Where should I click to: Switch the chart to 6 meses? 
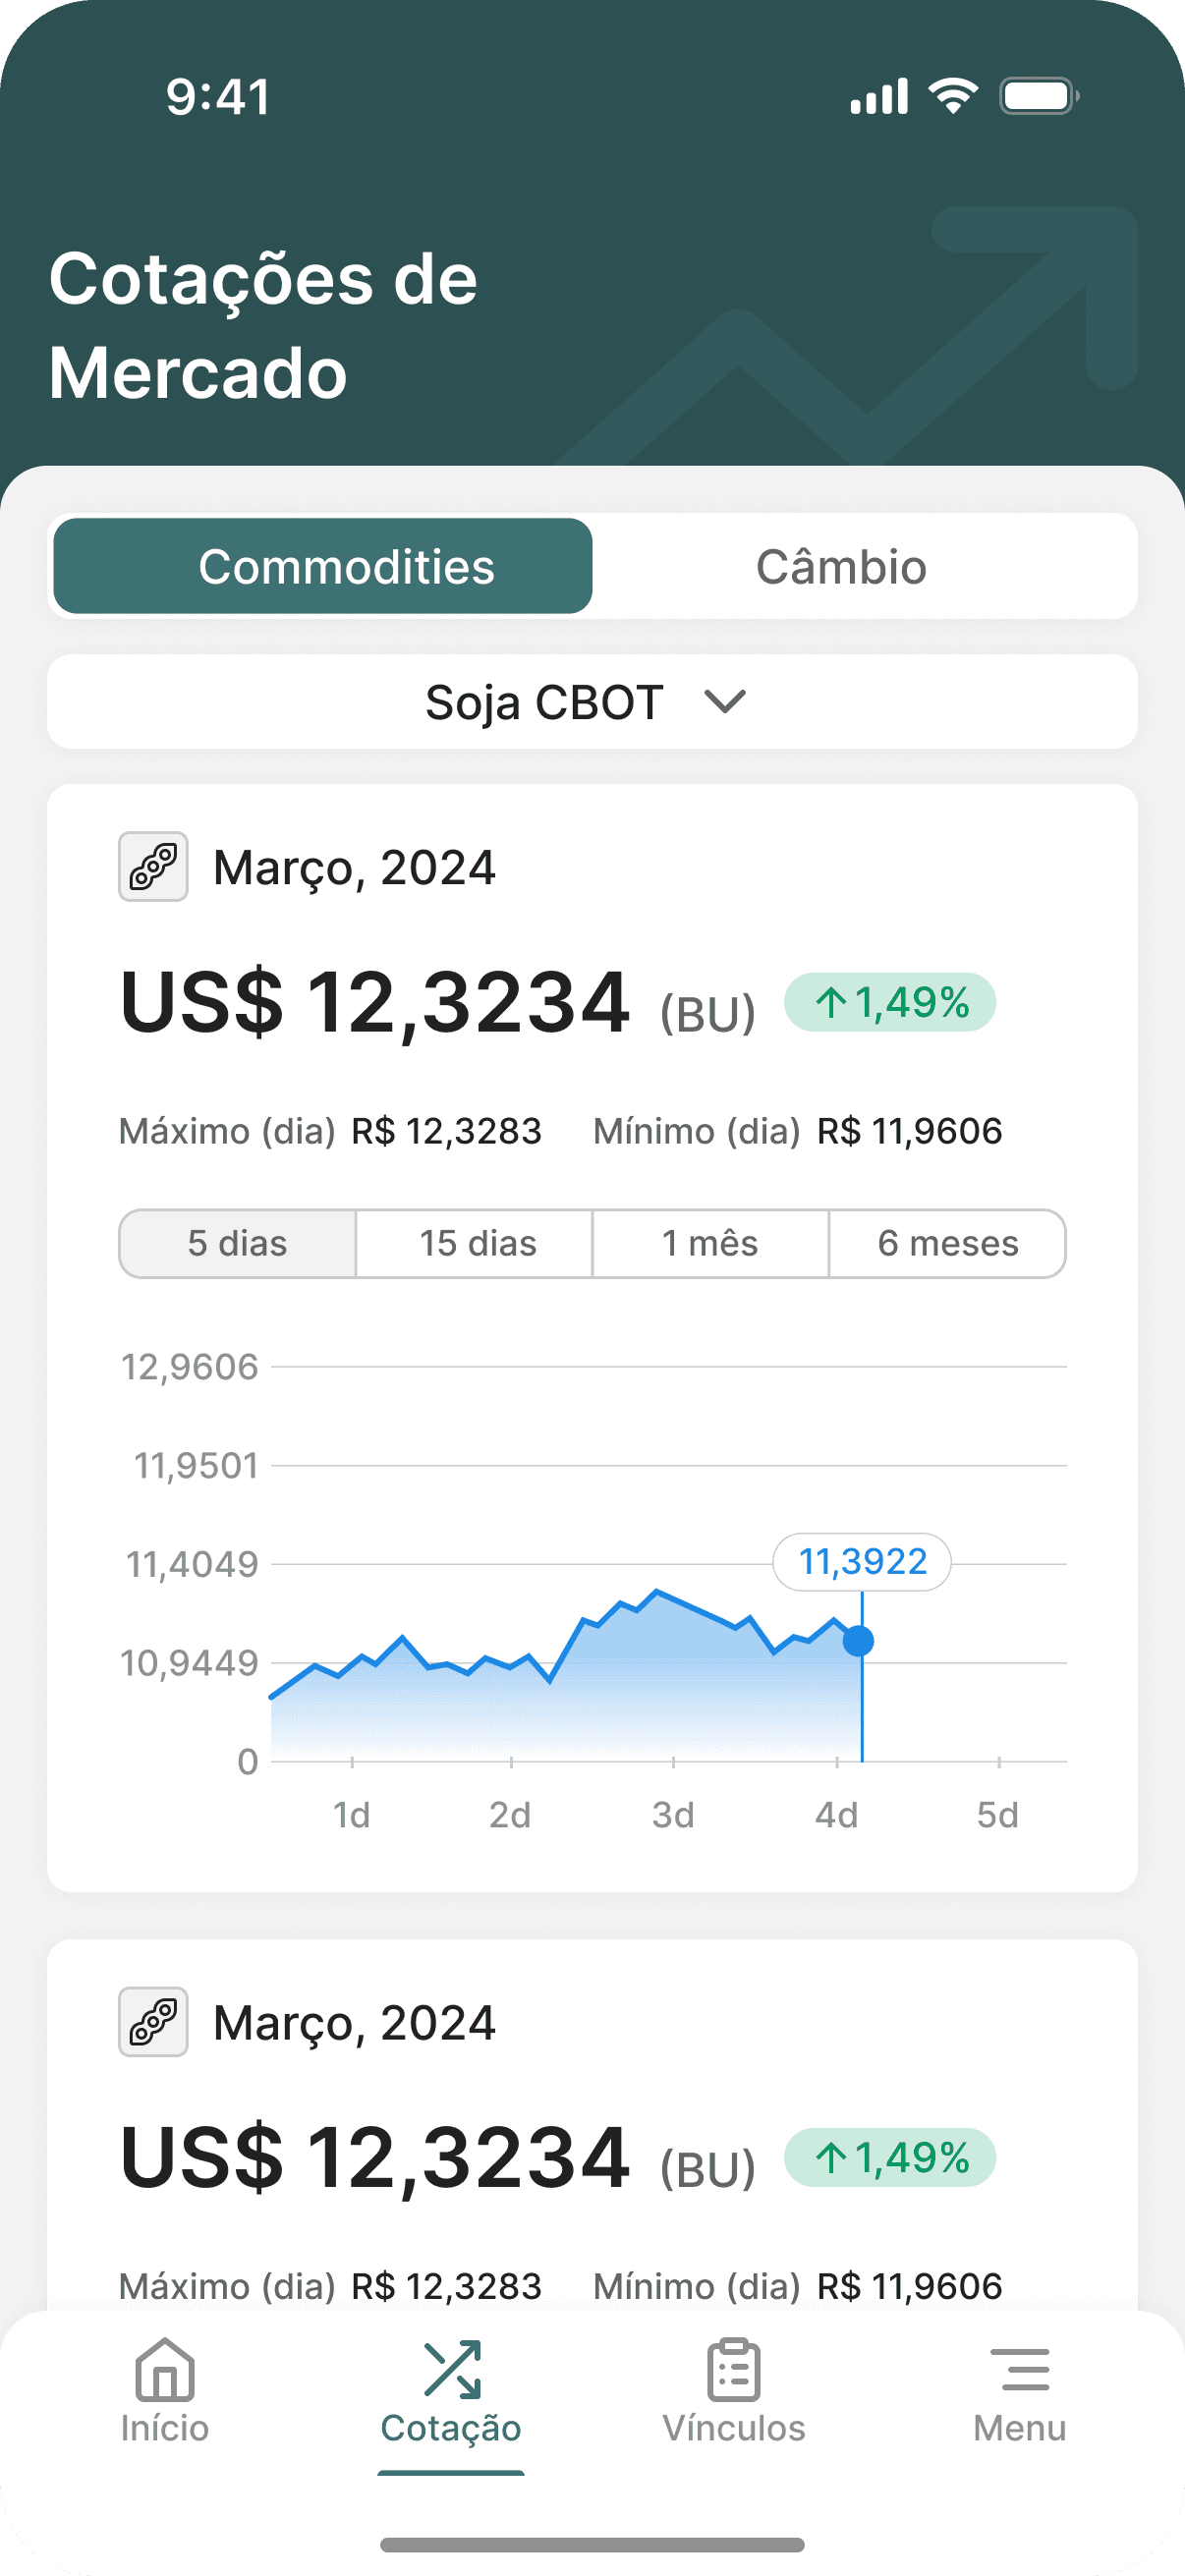point(948,1243)
